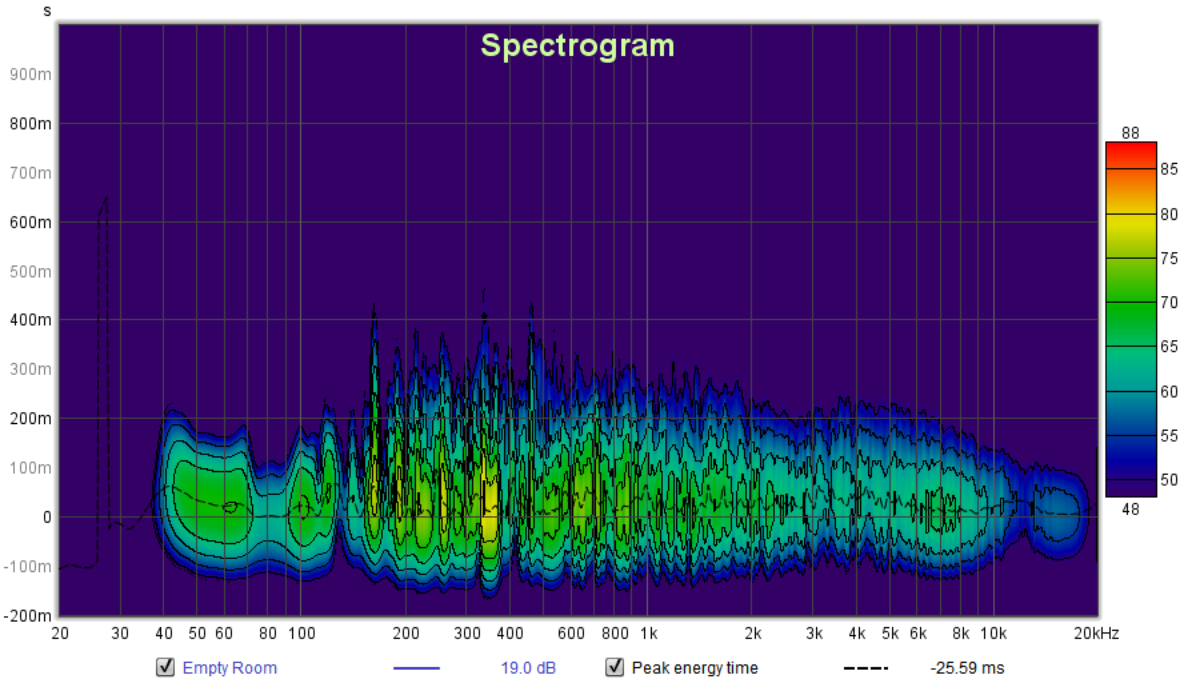Click the red top of the color scale
The height and width of the screenshot is (687, 1200).
tap(1130, 150)
